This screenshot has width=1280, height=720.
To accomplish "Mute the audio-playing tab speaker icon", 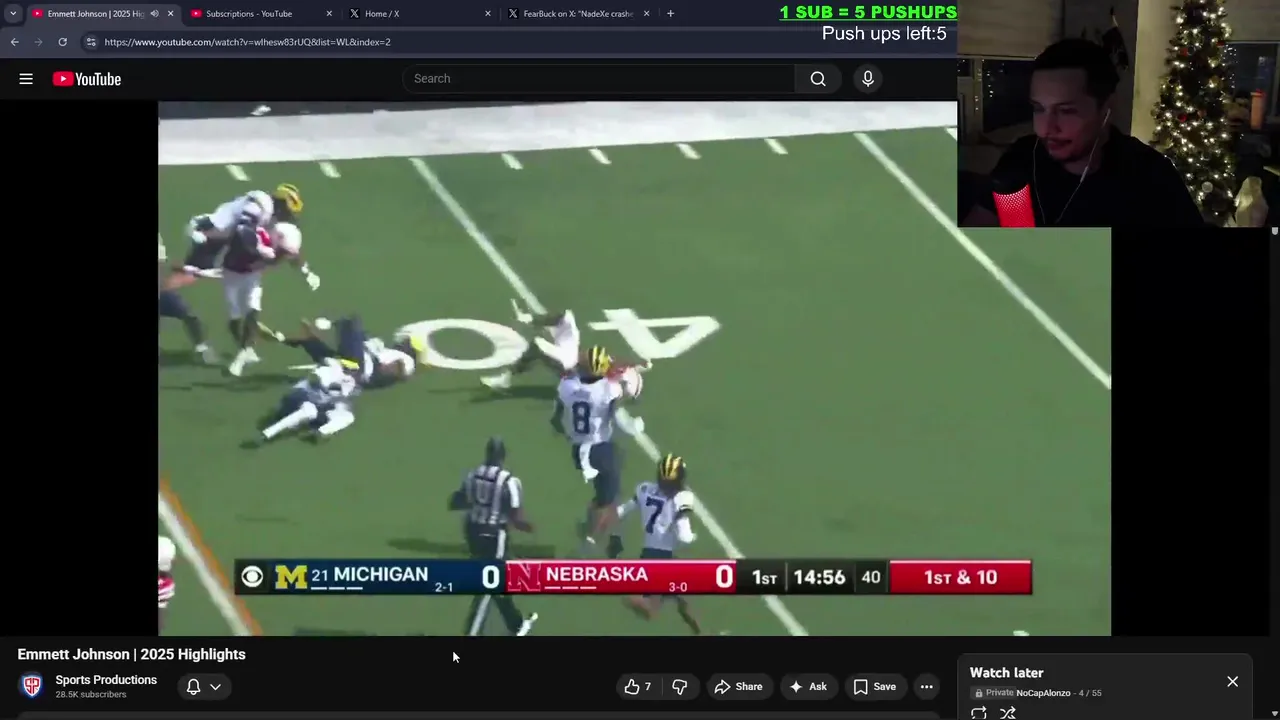I will pyautogui.click(x=154, y=14).
